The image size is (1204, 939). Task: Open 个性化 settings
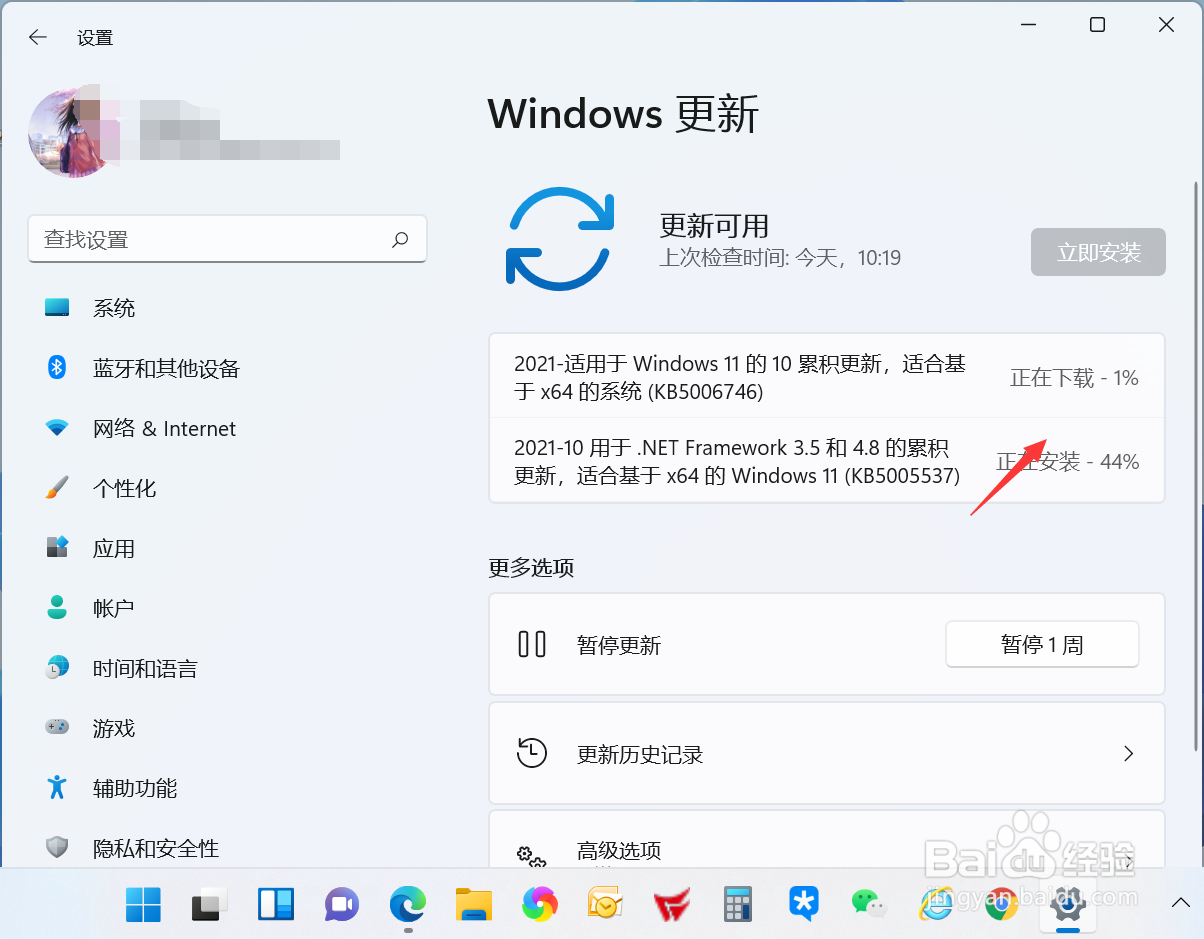[x=124, y=488]
